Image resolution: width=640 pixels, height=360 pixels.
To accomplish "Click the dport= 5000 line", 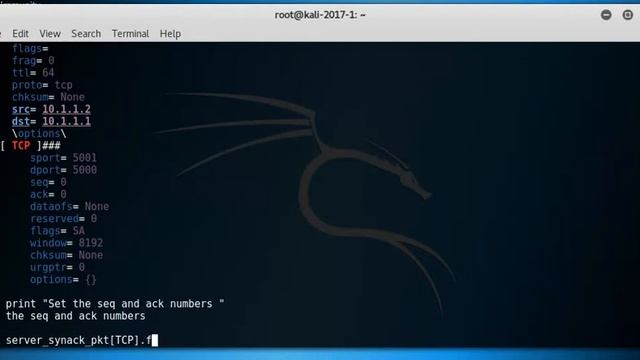I will pos(63,170).
